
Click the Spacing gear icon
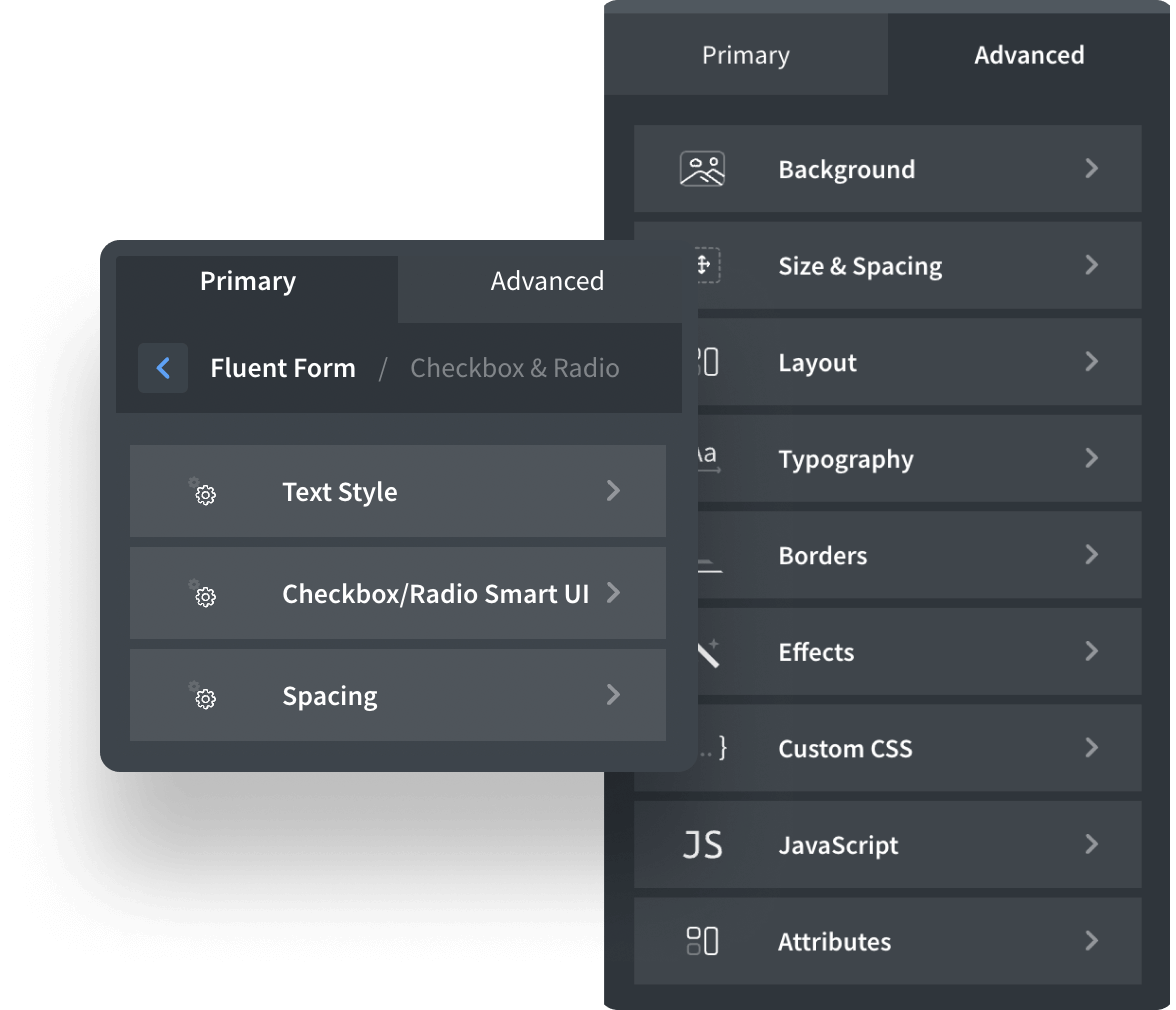coord(205,697)
